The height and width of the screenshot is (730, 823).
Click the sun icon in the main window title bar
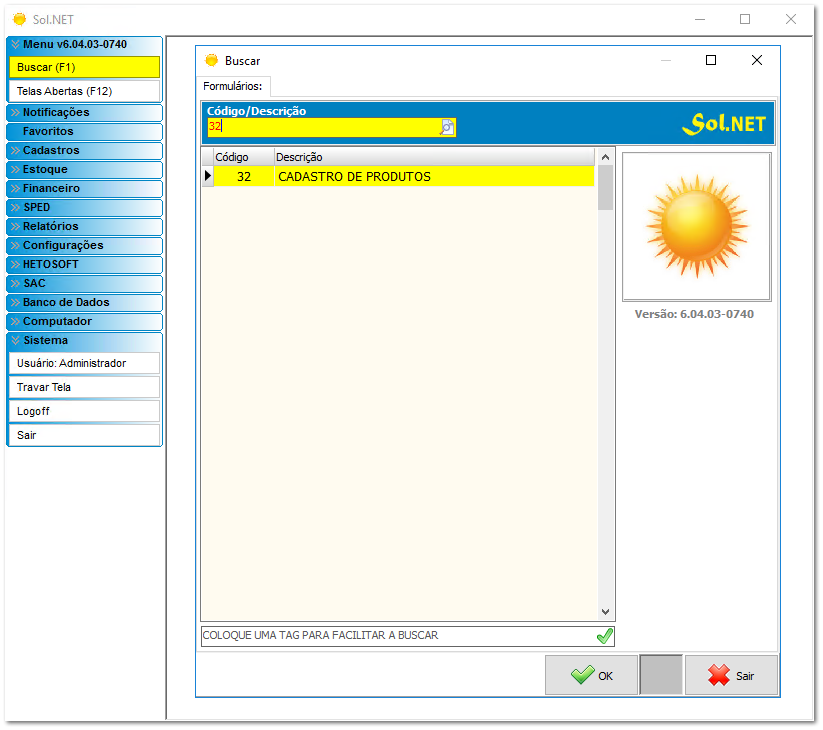(x=18, y=19)
